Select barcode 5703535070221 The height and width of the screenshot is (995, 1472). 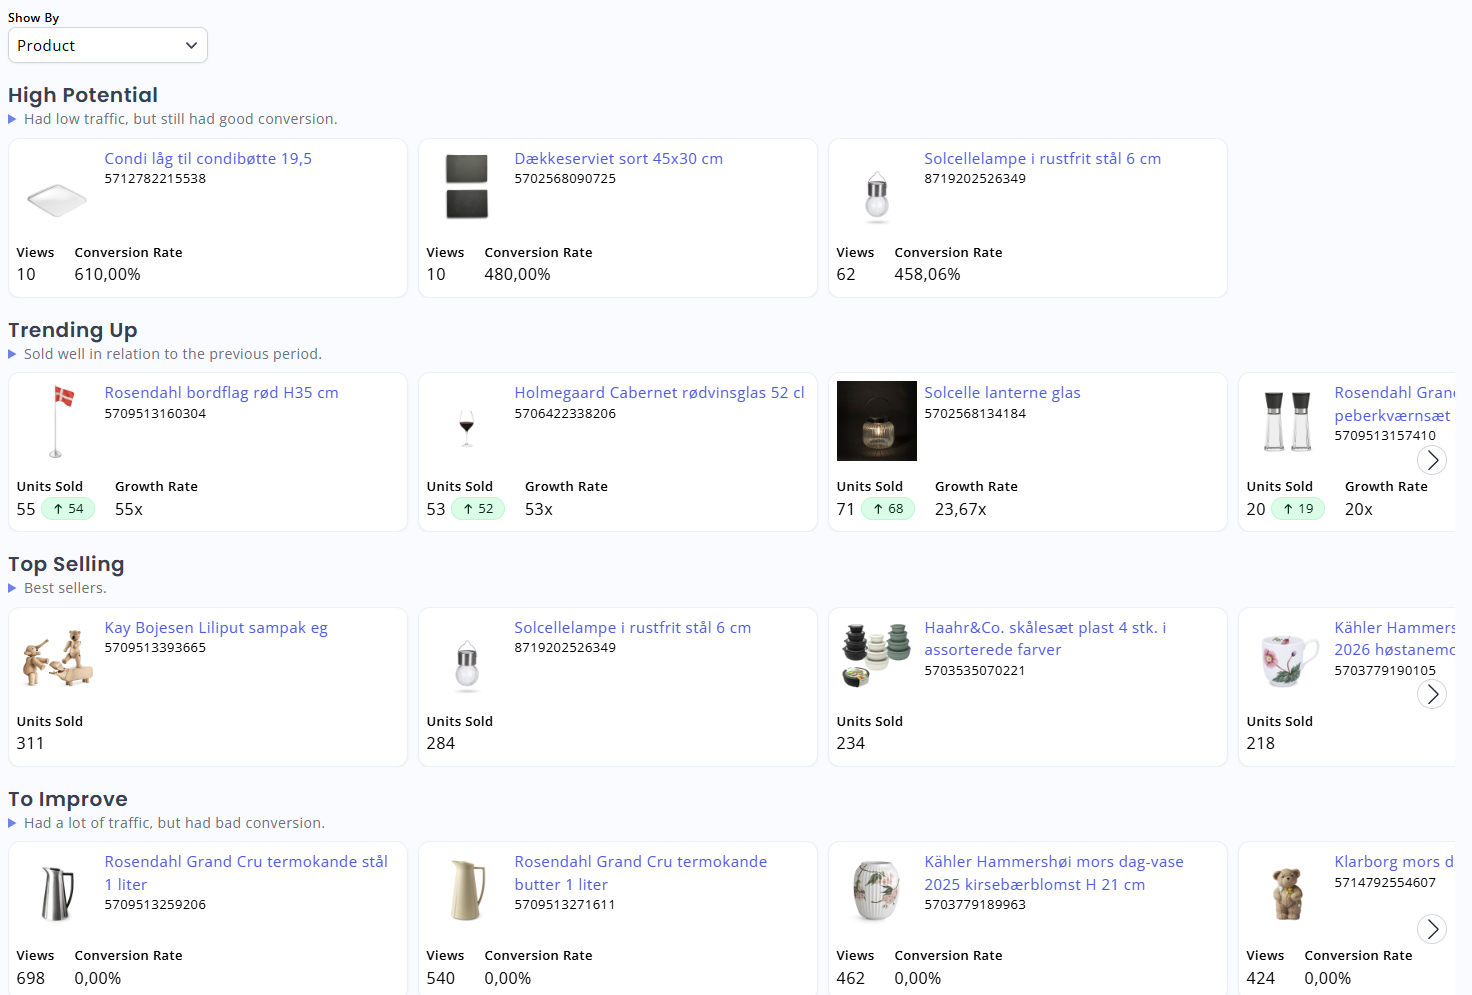[975, 671]
